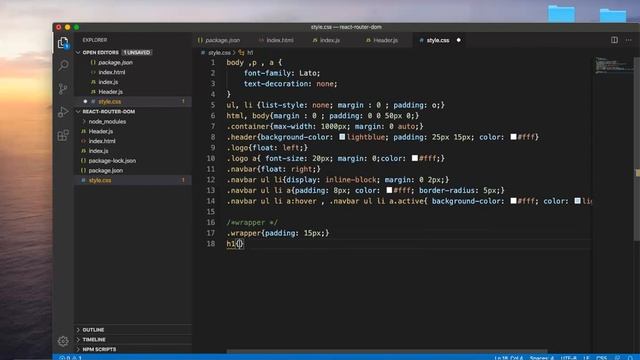Open the Explorer view in activity bar
This screenshot has width=640, height=360.
63,43
